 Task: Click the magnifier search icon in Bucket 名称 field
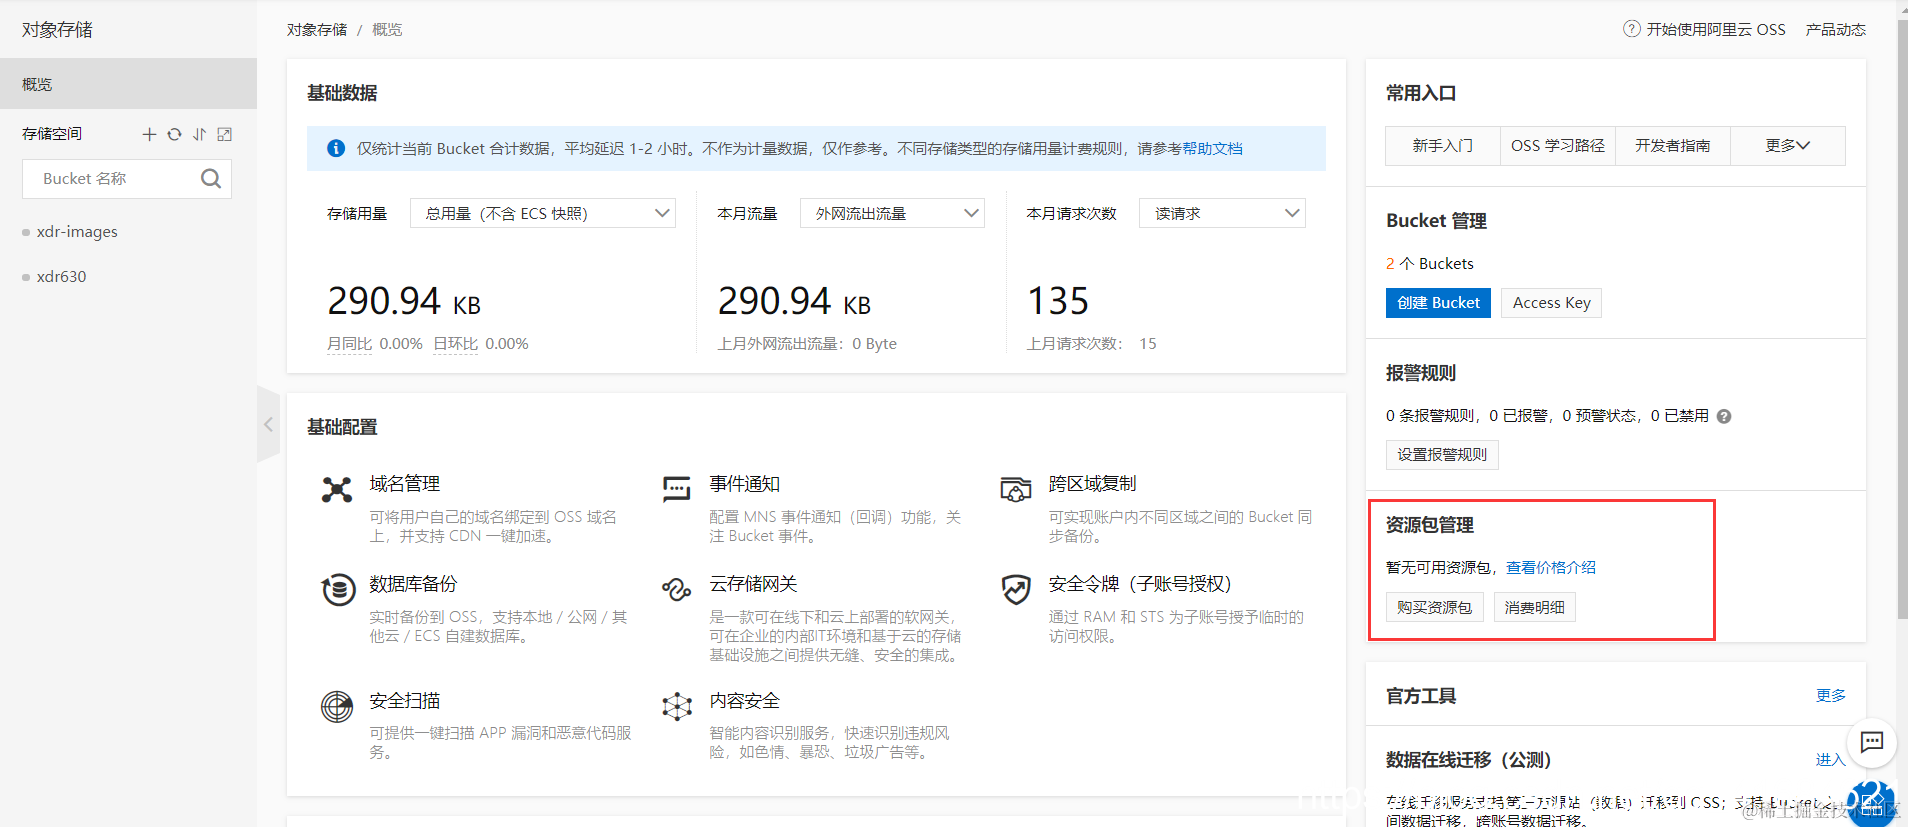[211, 179]
